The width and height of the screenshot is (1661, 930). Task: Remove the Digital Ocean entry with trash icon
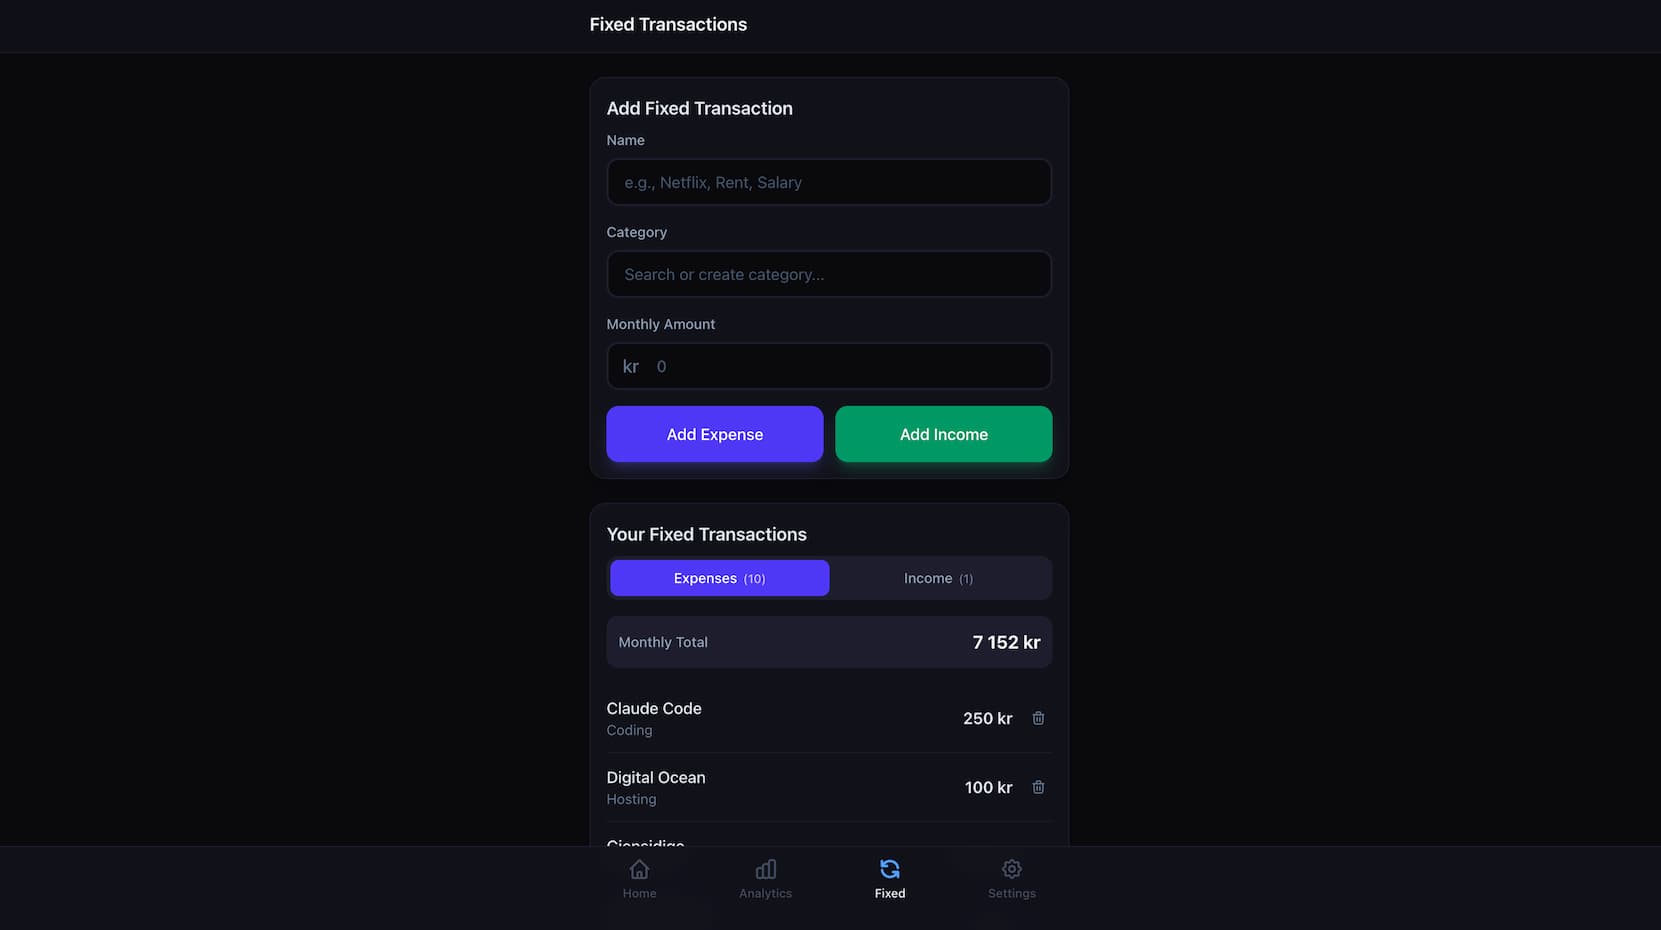click(1038, 788)
